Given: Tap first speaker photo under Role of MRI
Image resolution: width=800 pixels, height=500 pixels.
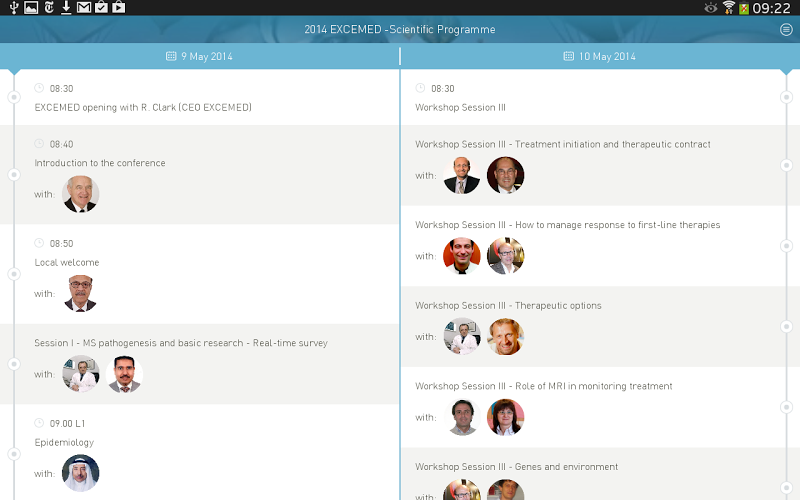Looking at the screenshot, I should point(462,417).
